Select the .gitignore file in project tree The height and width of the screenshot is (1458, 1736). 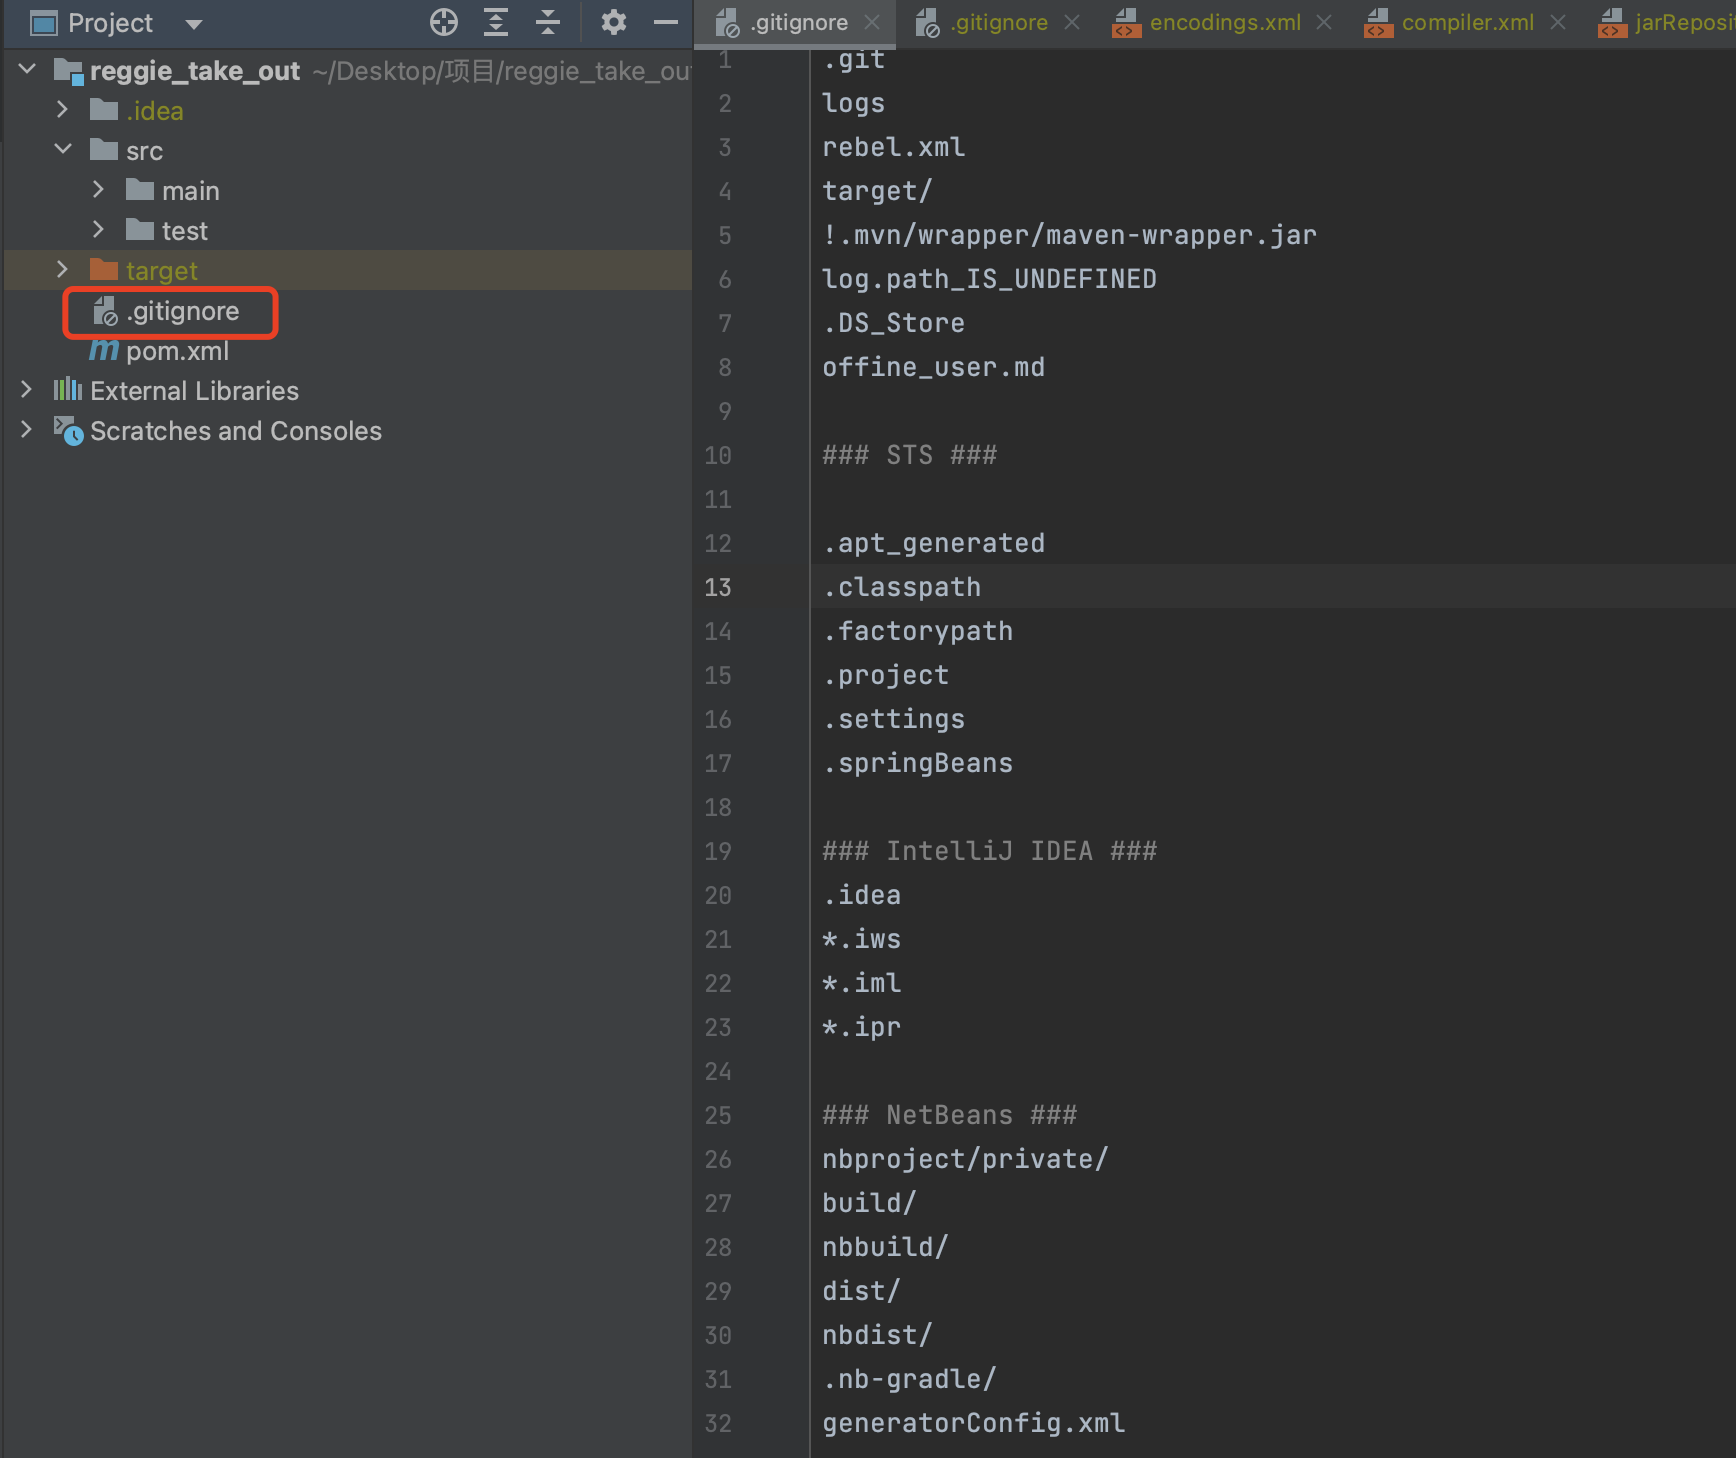[182, 312]
